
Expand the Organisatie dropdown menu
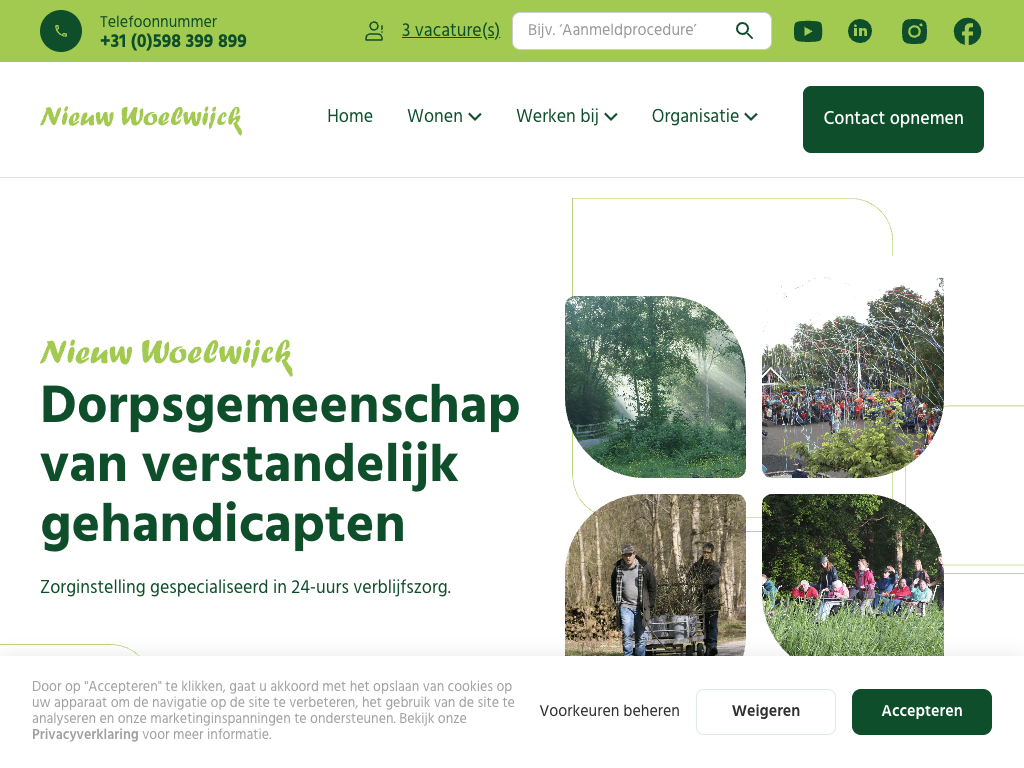tap(704, 116)
